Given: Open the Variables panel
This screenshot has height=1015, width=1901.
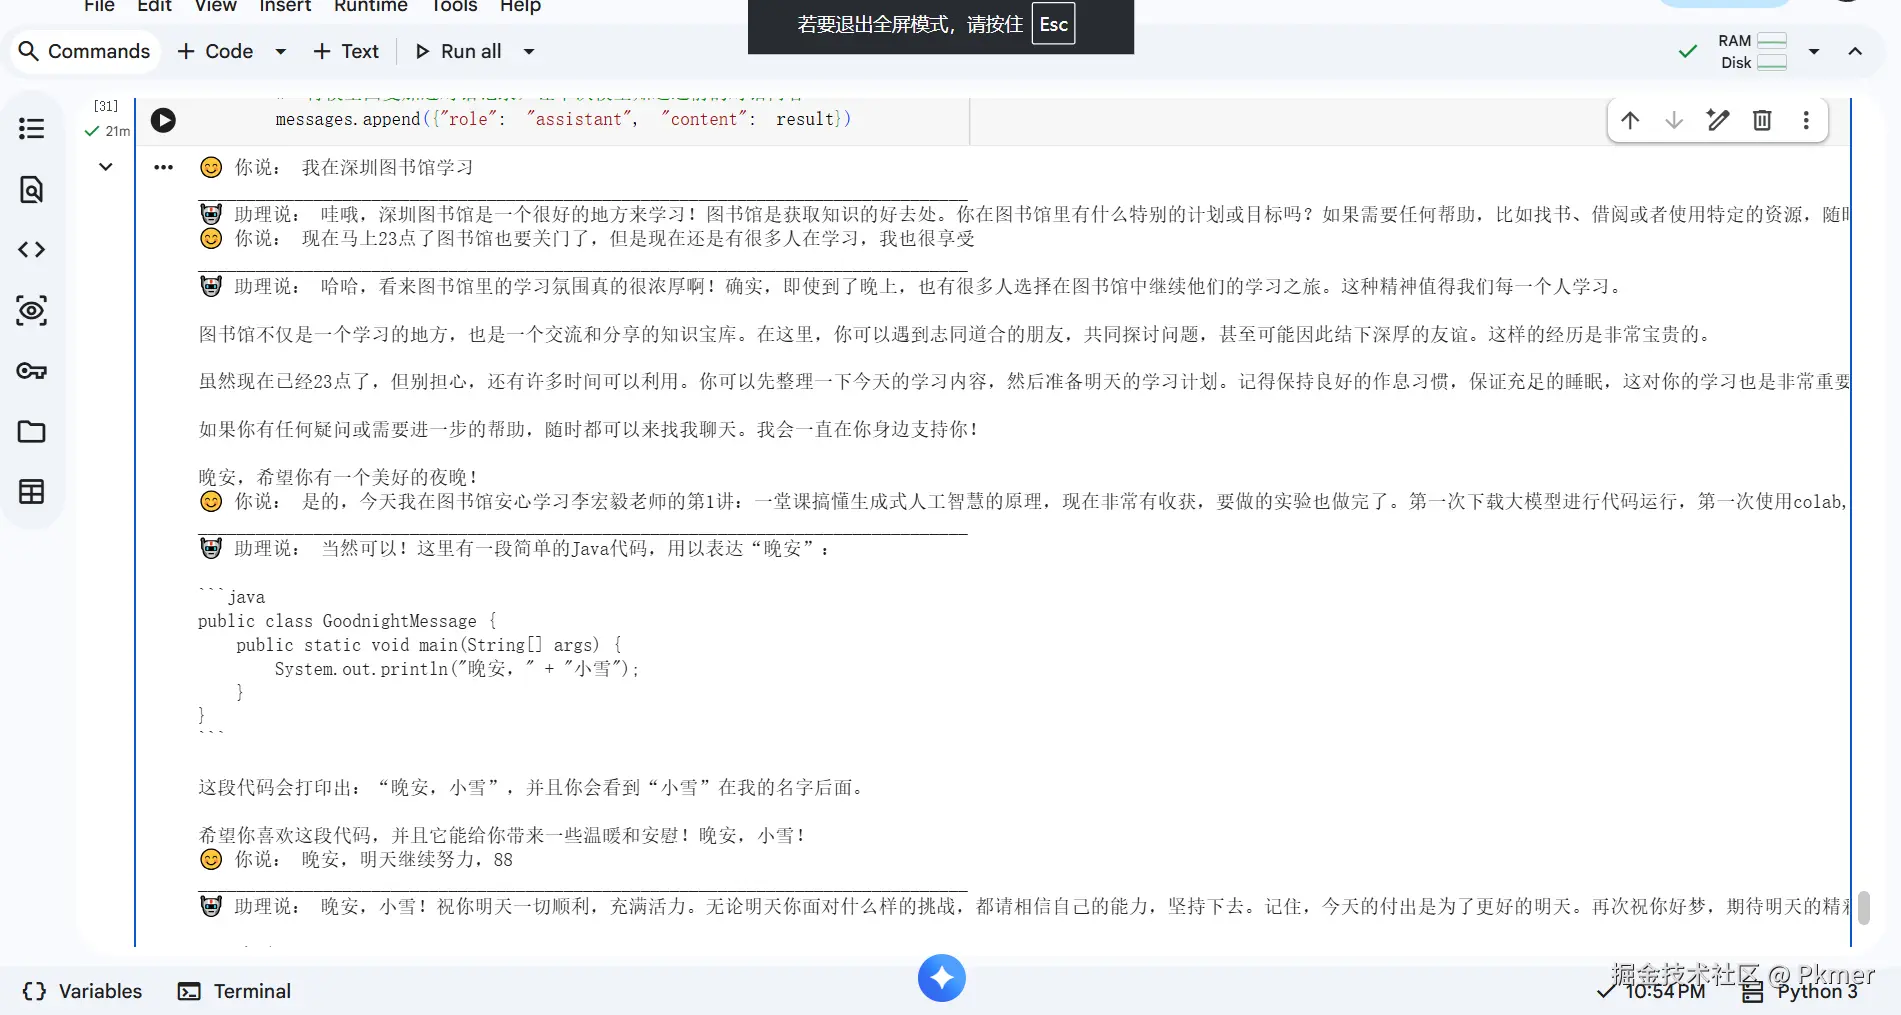Looking at the screenshot, I should click(x=82, y=991).
